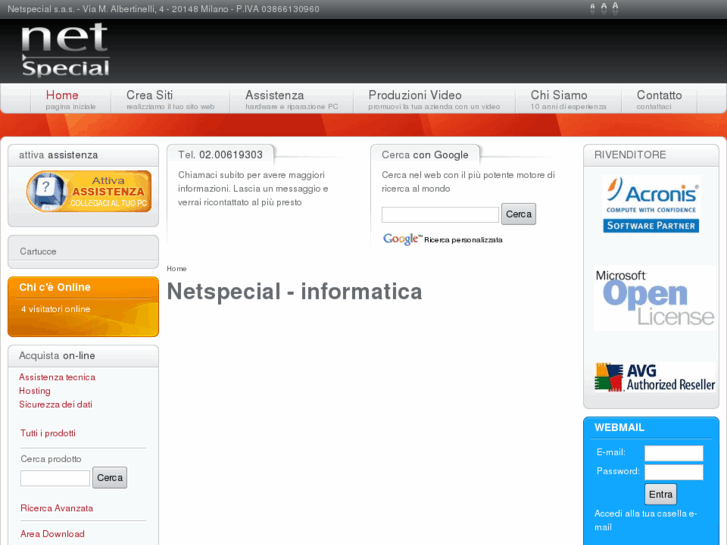Focus the webmail Password field
This screenshot has width=727, height=545.
click(x=674, y=472)
